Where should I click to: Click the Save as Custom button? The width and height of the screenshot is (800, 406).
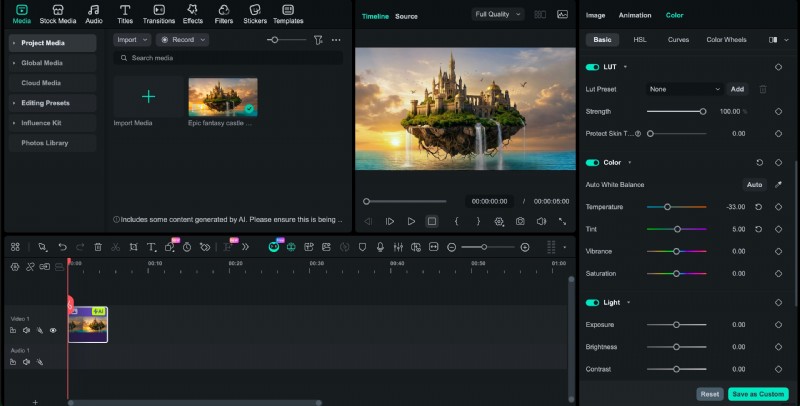coord(757,394)
